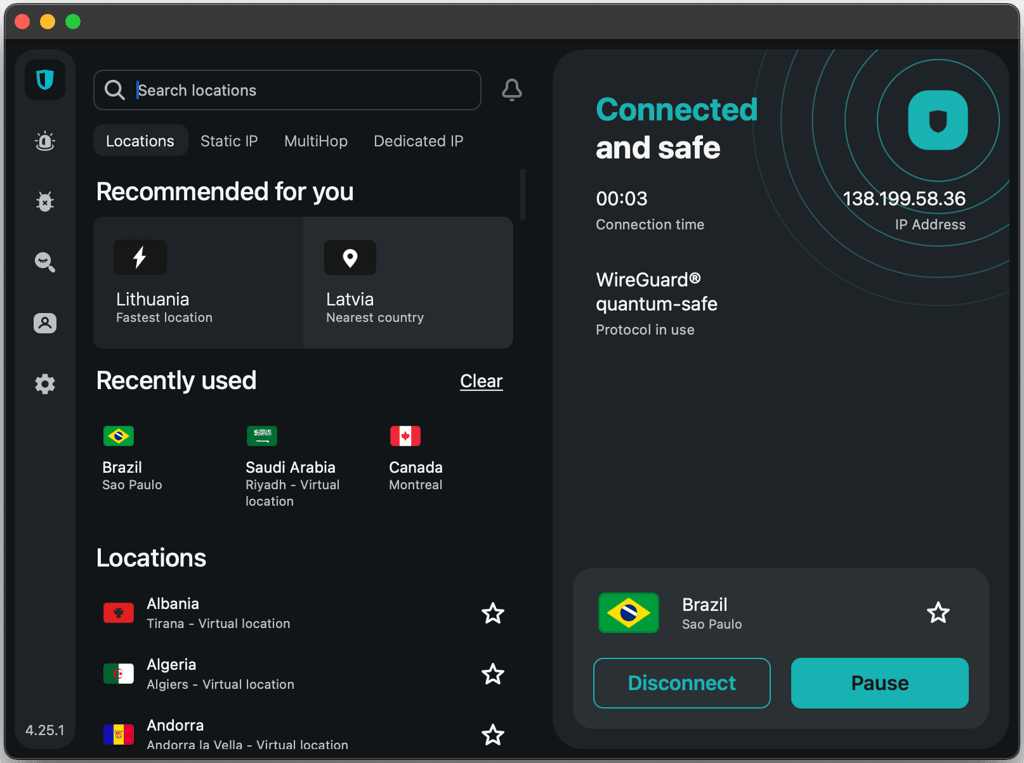Viewport: 1024px width, 763px height.
Task: Pause the VPN connection
Action: [879, 683]
